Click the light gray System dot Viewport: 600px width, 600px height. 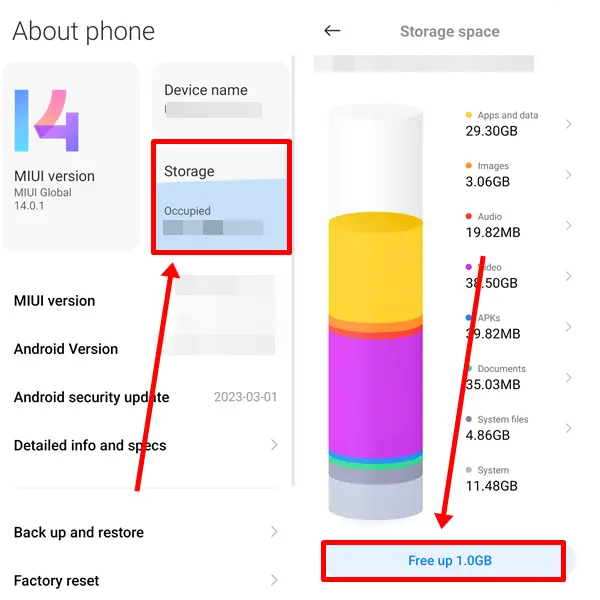469,470
